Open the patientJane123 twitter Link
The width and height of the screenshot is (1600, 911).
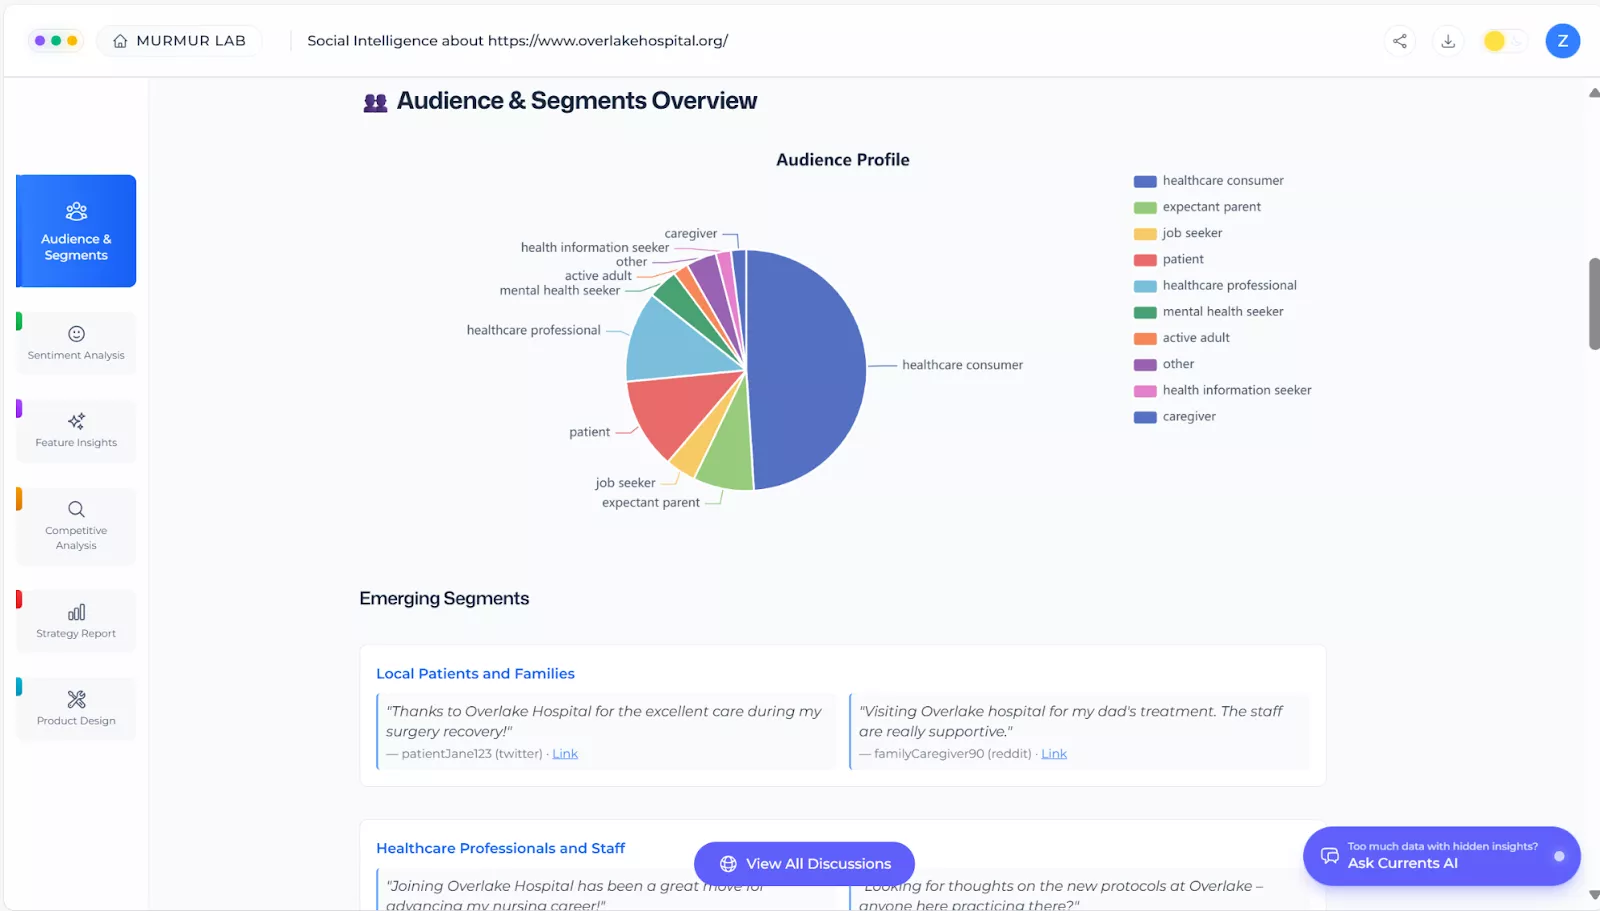click(565, 754)
